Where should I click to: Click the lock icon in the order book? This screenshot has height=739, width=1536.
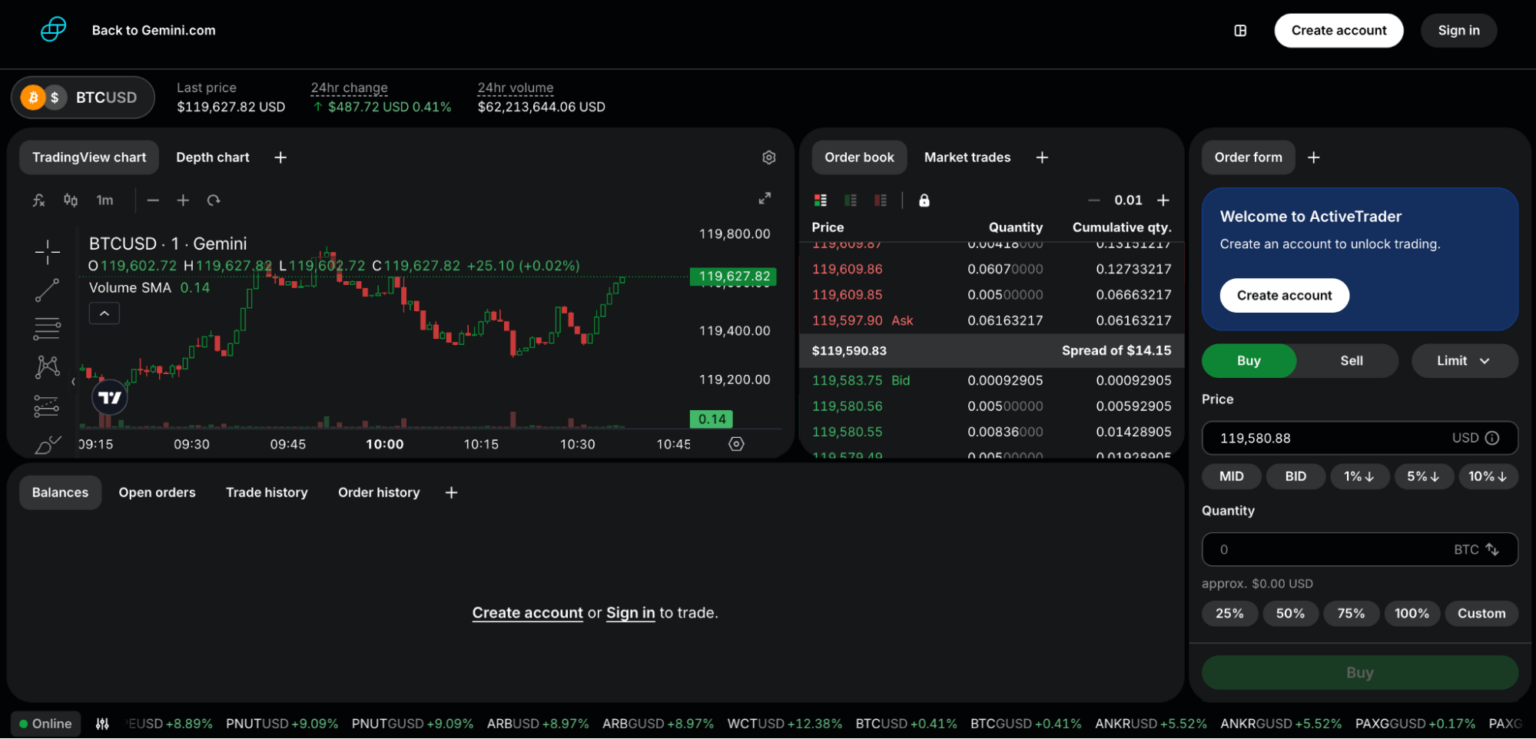tap(924, 200)
